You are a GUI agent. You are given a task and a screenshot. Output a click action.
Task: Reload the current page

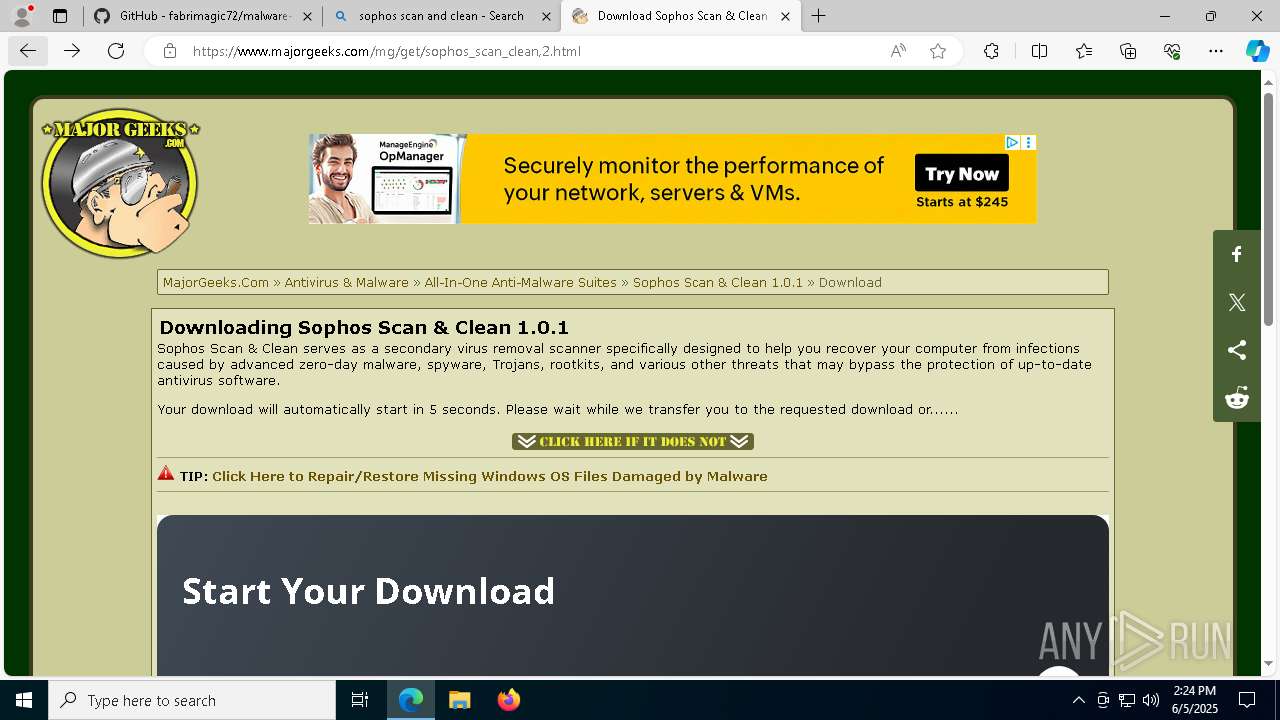116,51
